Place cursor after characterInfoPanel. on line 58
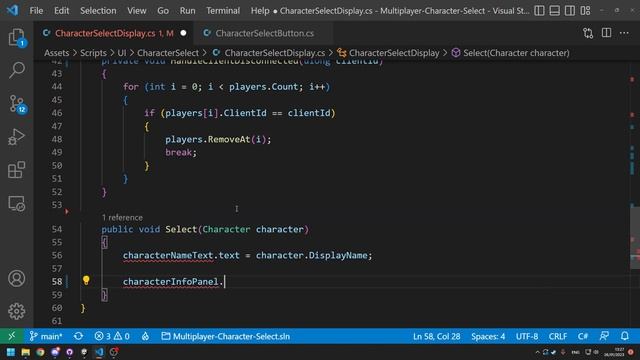The width and height of the screenshot is (640, 360). tap(225, 282)
